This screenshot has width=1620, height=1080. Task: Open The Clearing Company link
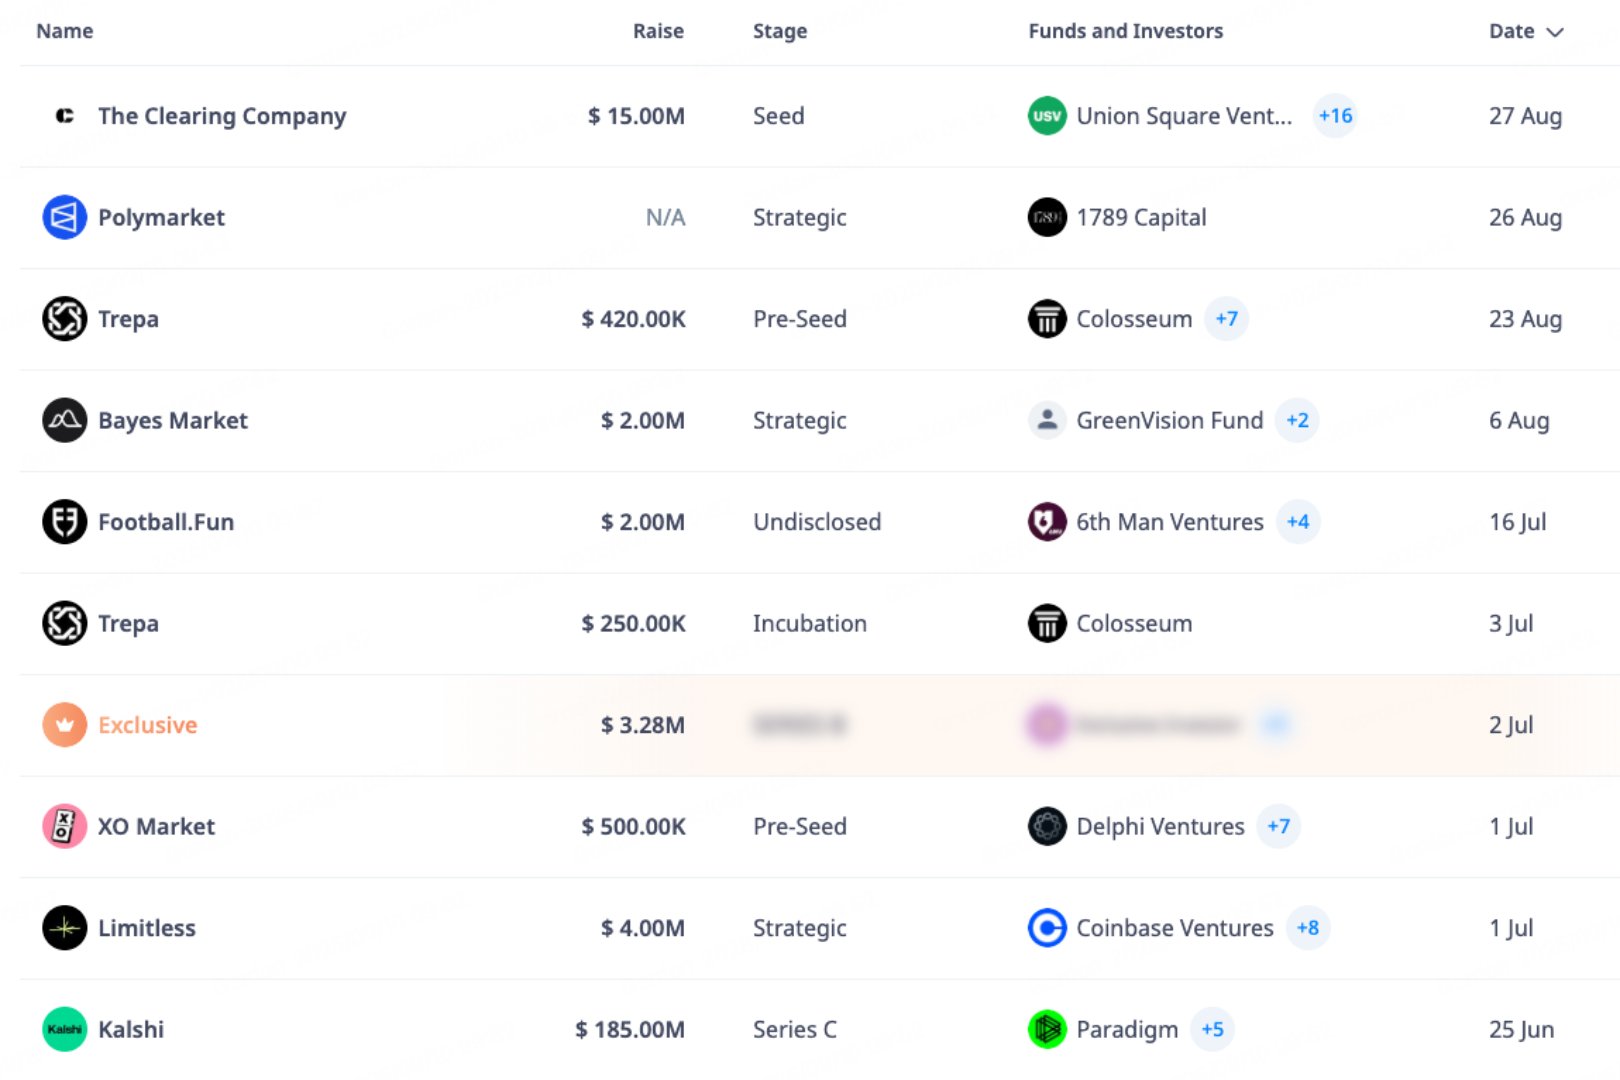tap(222, 116)
